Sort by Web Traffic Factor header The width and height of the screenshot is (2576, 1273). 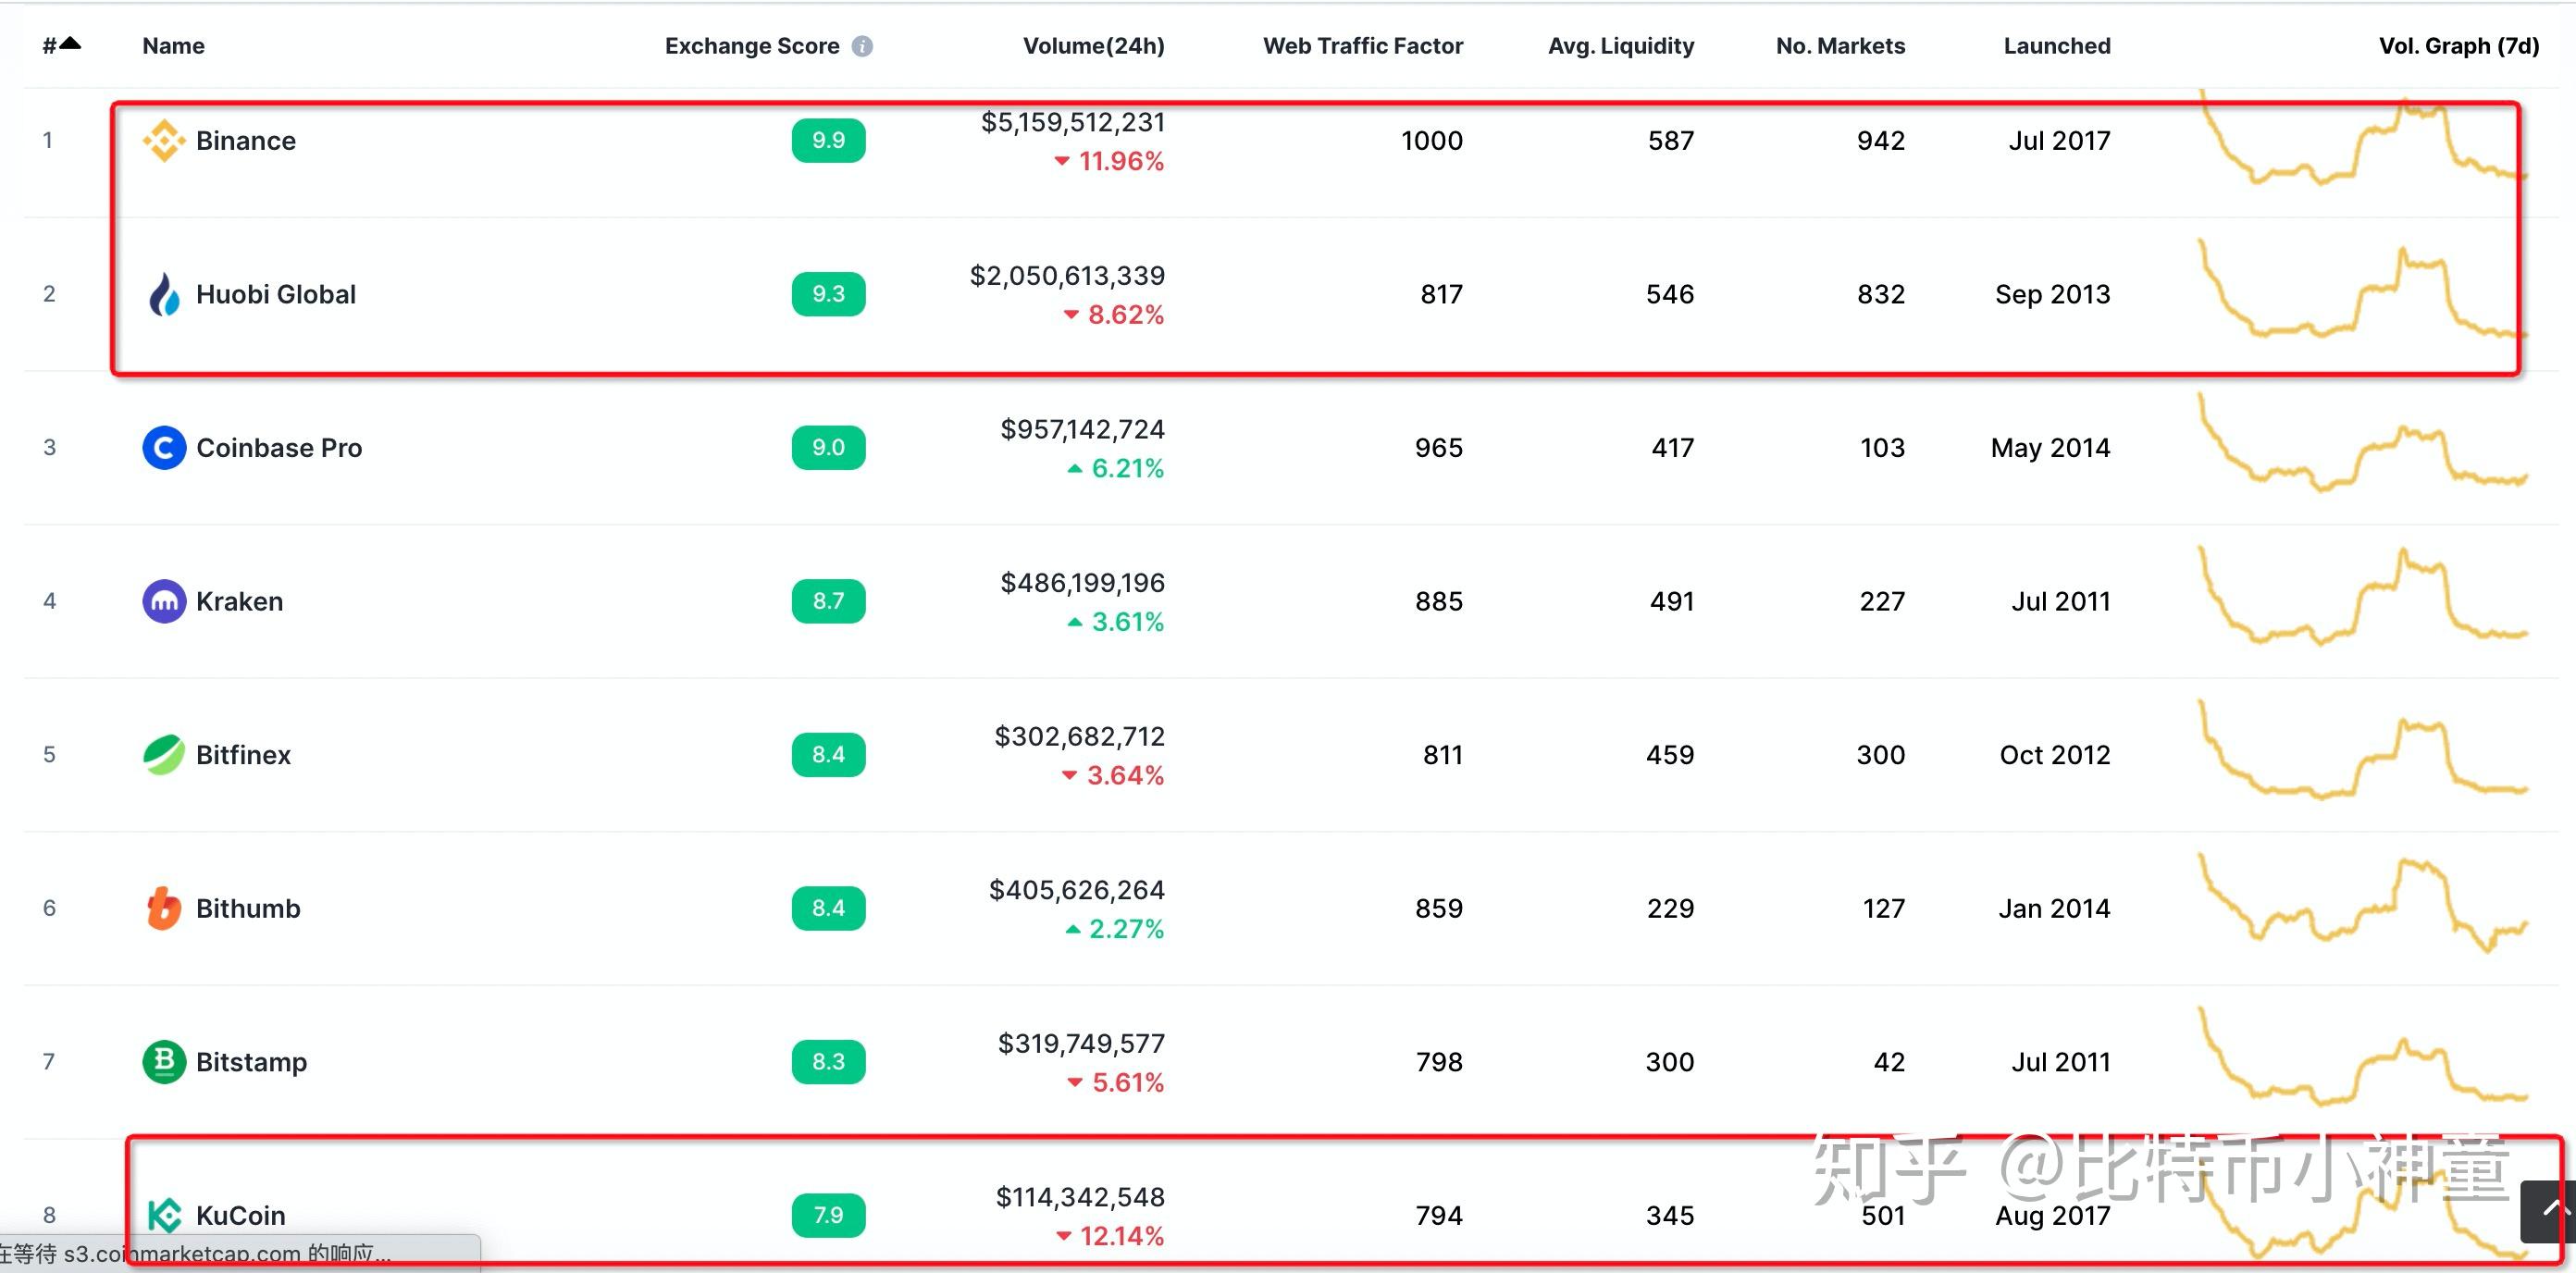click(1362, 46)
